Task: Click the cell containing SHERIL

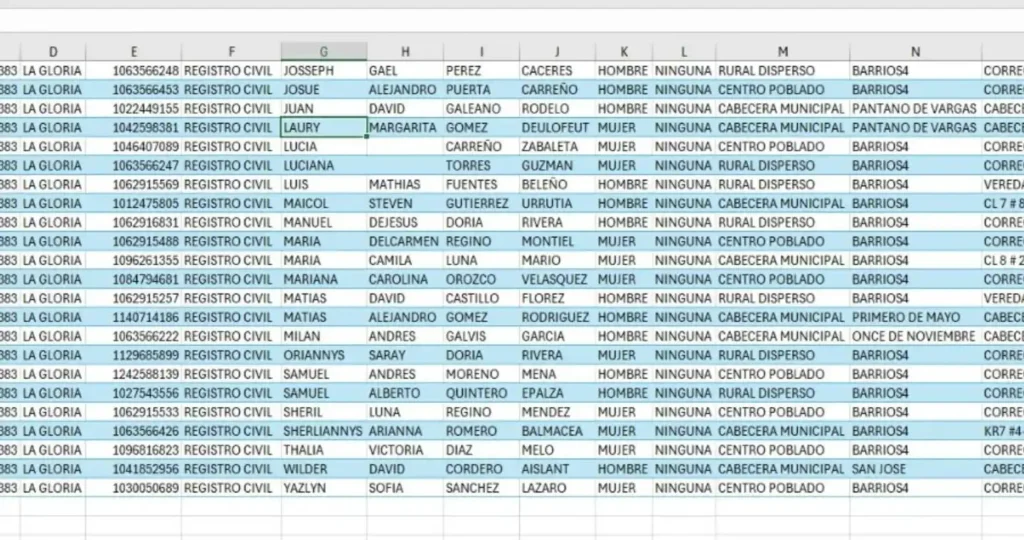Action: [324, 411]
